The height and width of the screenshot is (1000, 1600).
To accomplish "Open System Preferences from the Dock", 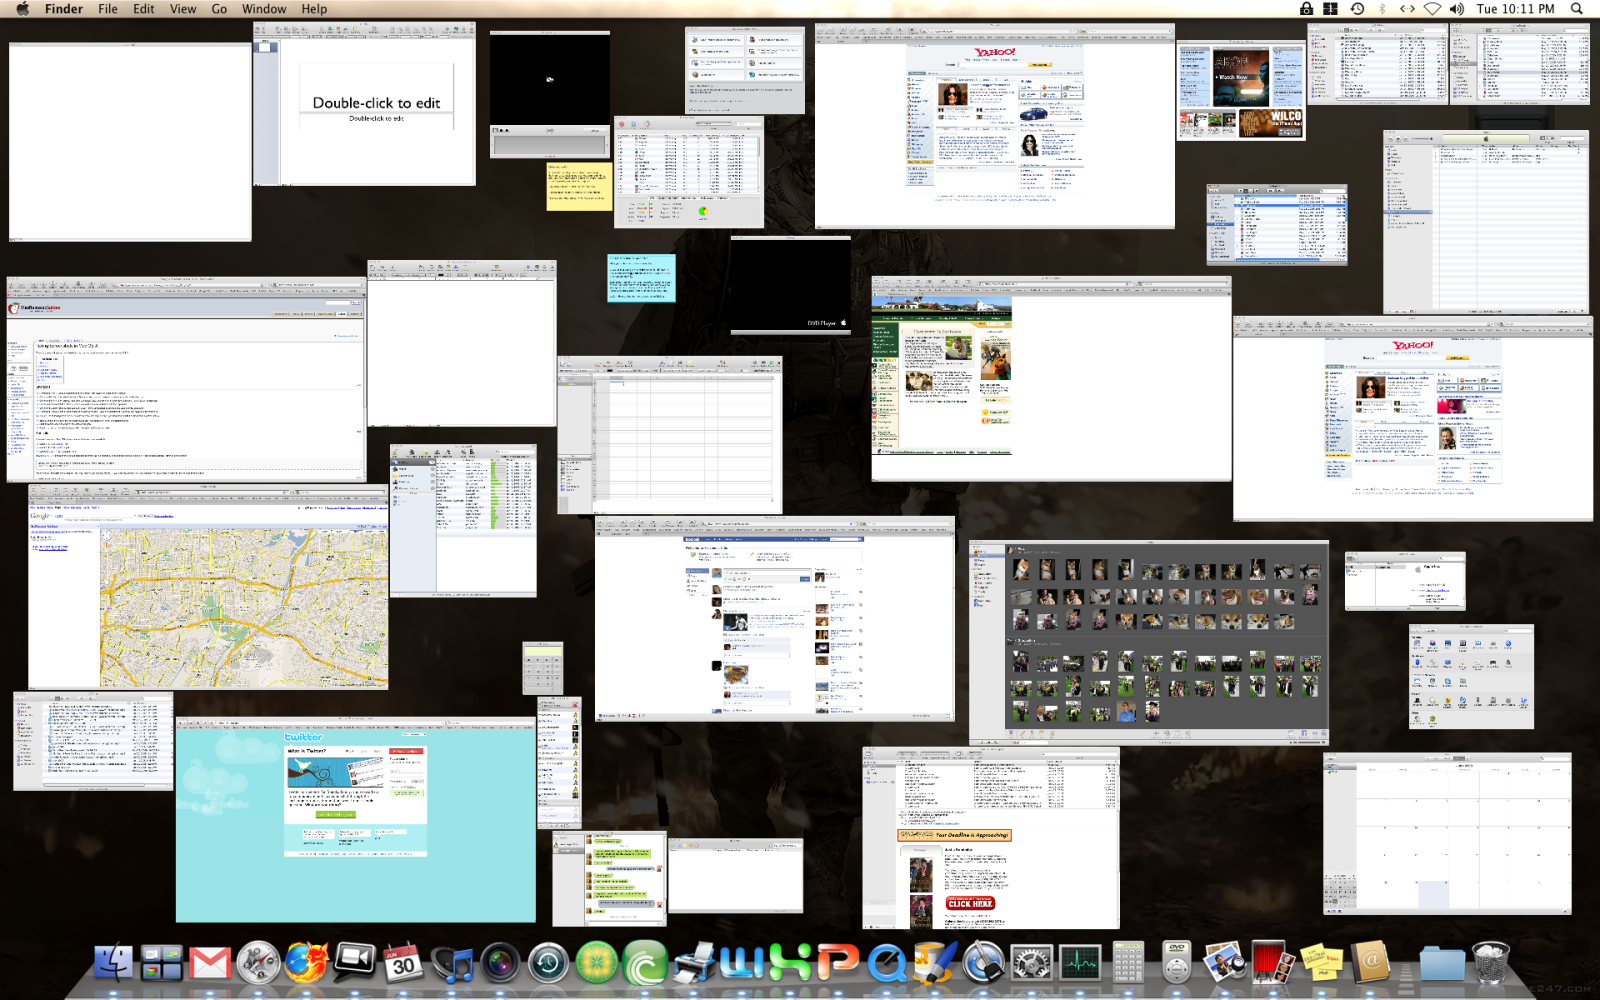I will tap(1032, 963).
